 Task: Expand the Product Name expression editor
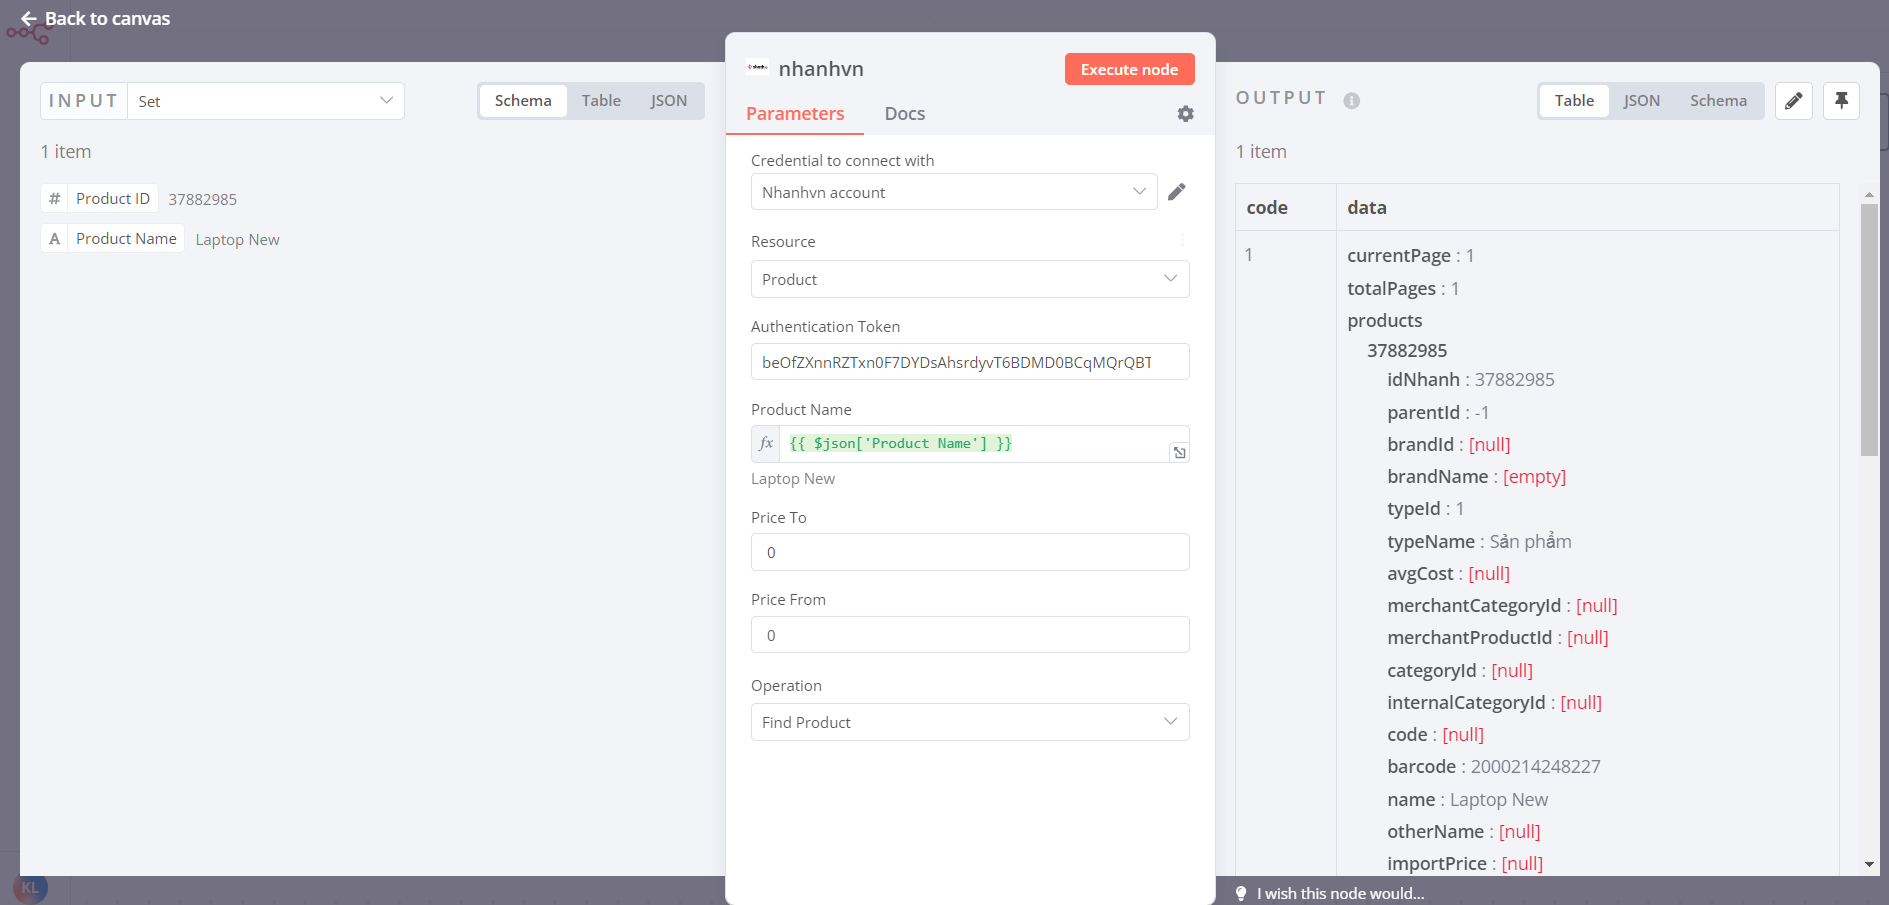[1180, 453]
